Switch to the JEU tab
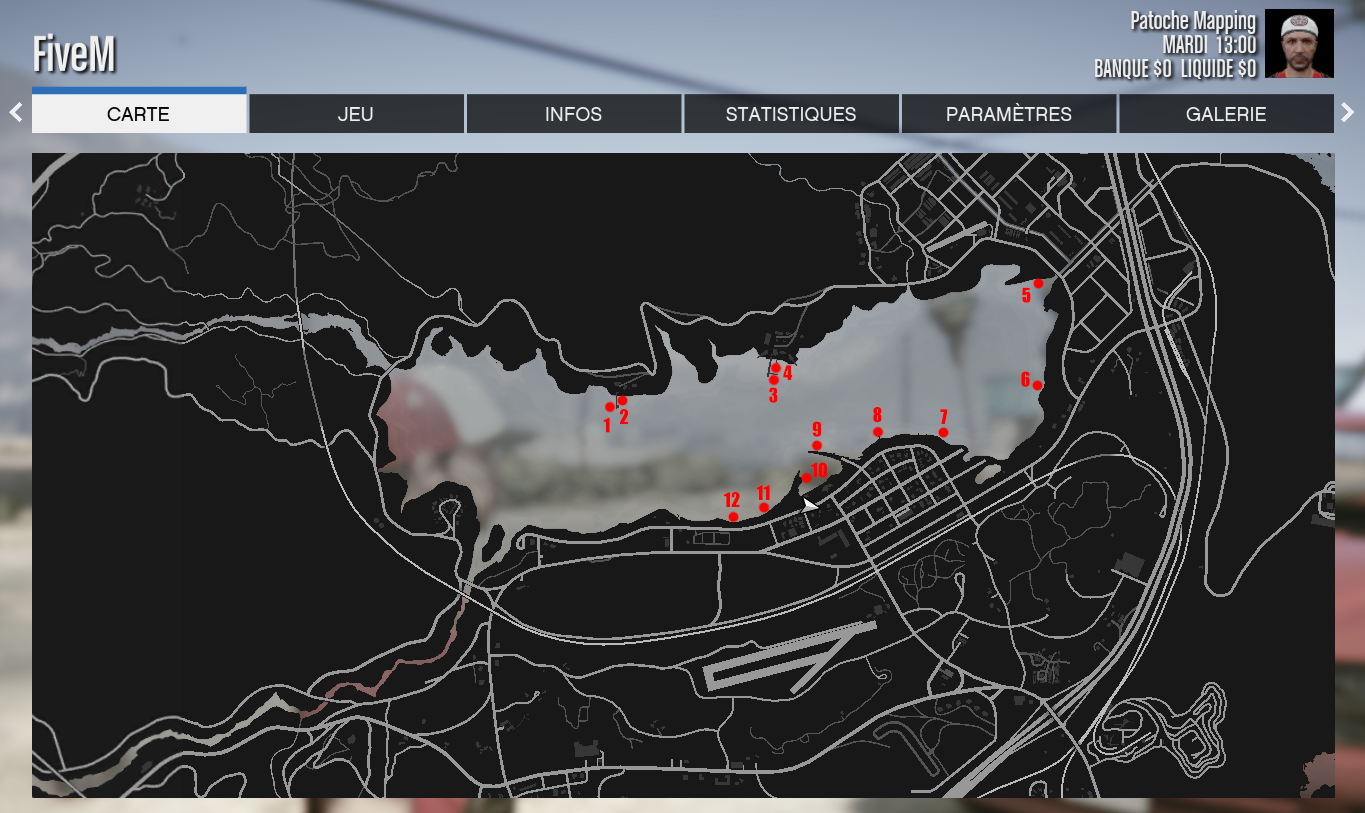 pos(356,114)
